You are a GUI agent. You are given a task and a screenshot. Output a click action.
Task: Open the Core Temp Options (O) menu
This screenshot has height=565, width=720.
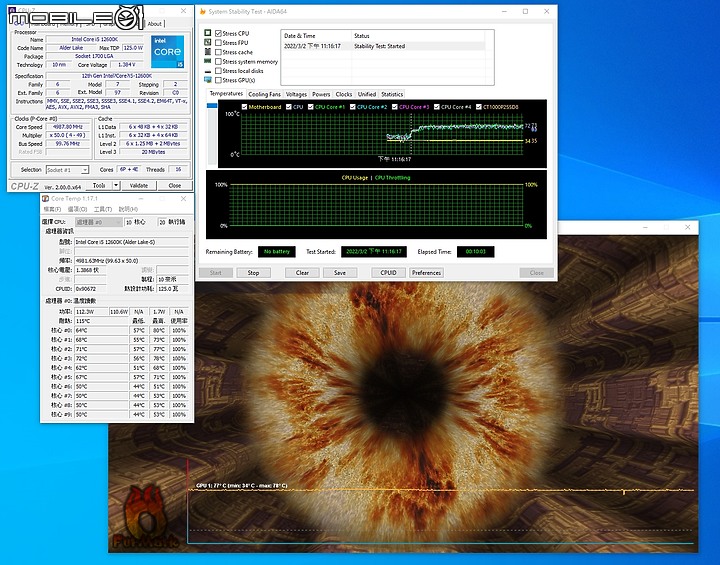[77, 209]
